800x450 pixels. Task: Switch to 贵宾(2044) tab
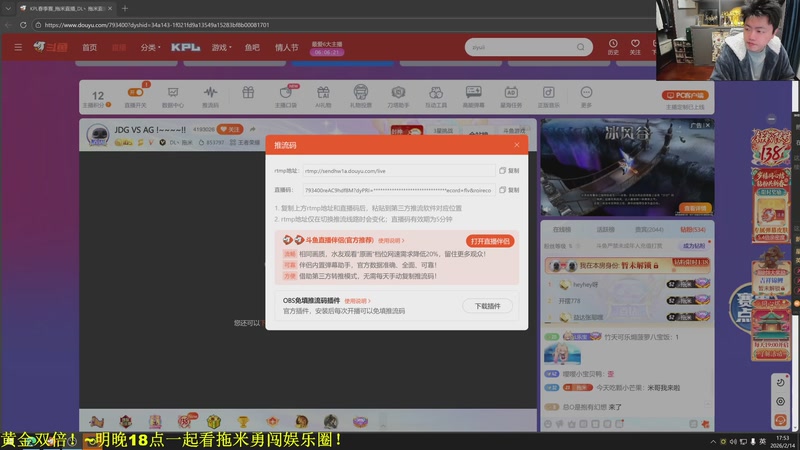pyautogui.click(x=649, y=230)
